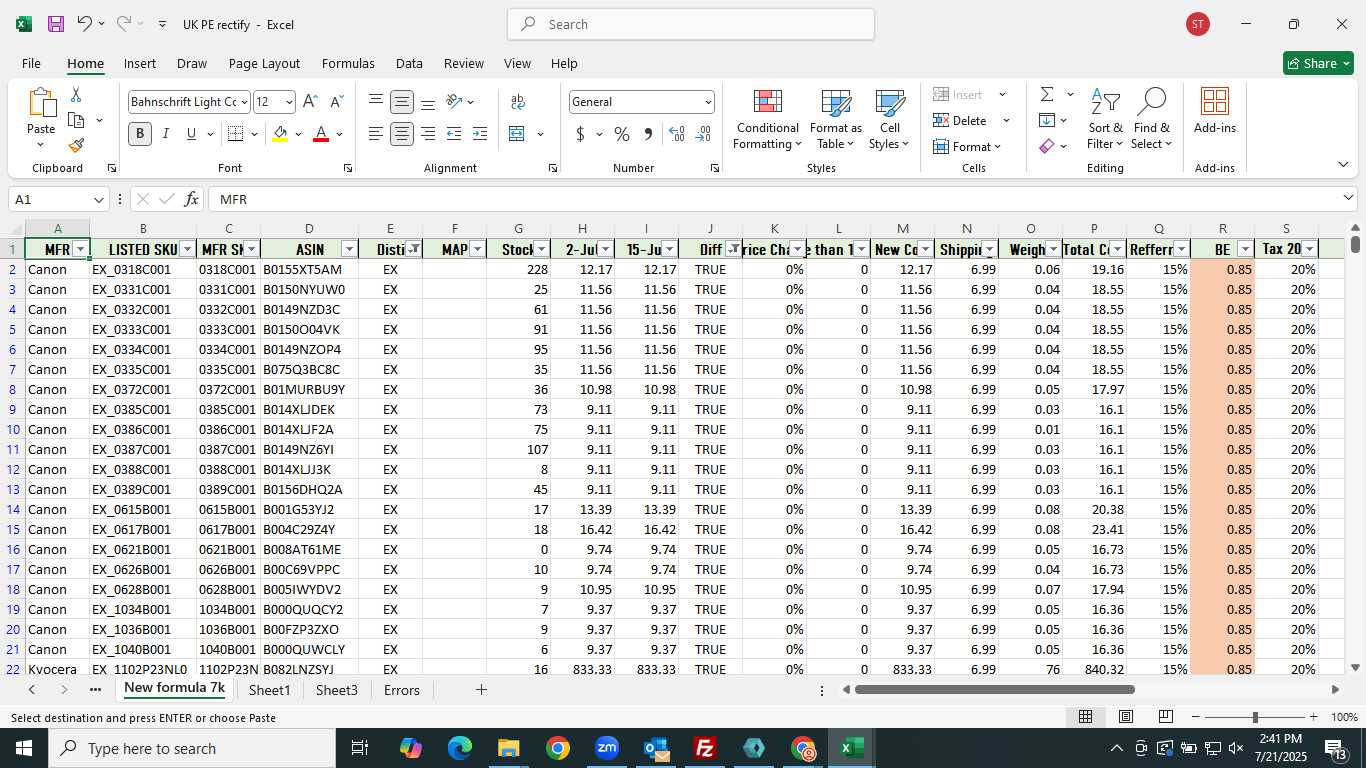This screenshot has width=1366, height=768.
Task: Click the Share button
Action: 1318,63
